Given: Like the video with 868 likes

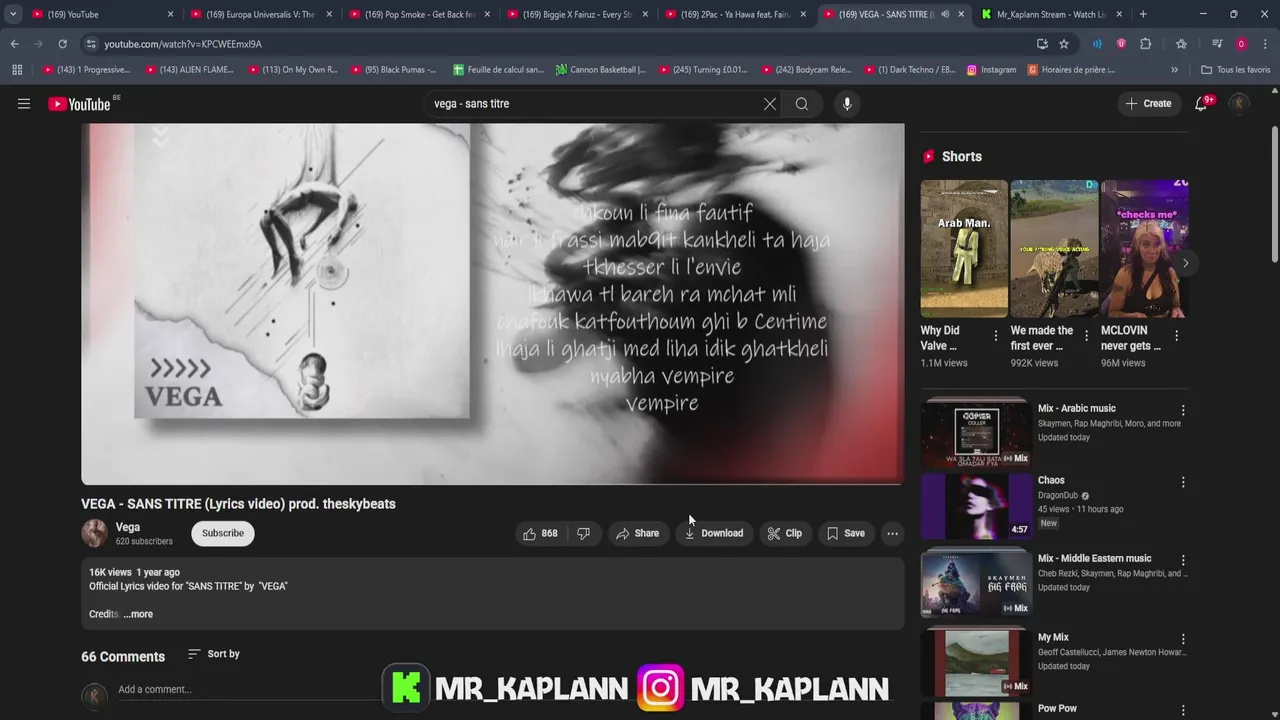Looking at the screenshot, I should [540, 533].
